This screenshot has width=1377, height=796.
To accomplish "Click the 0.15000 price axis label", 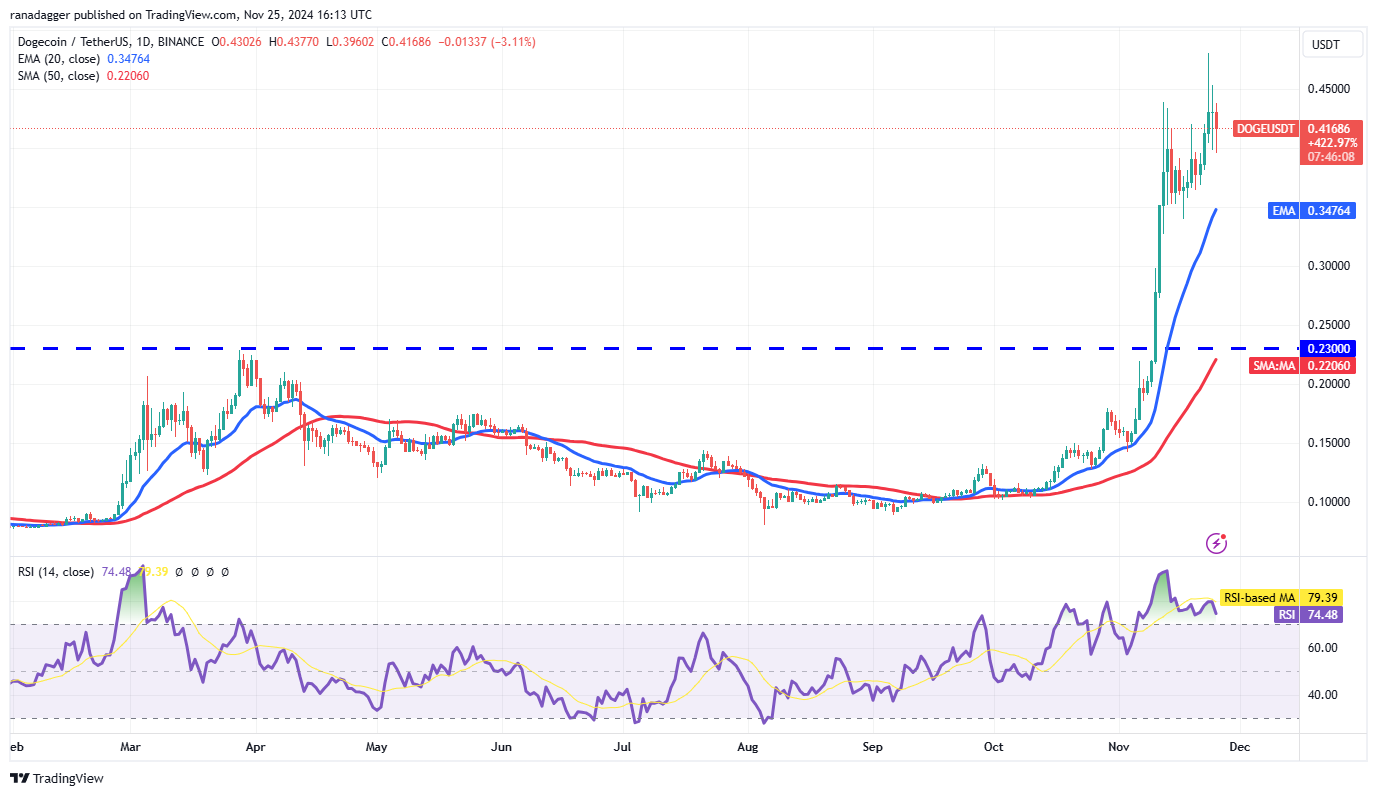I will tap(1329, 443).
